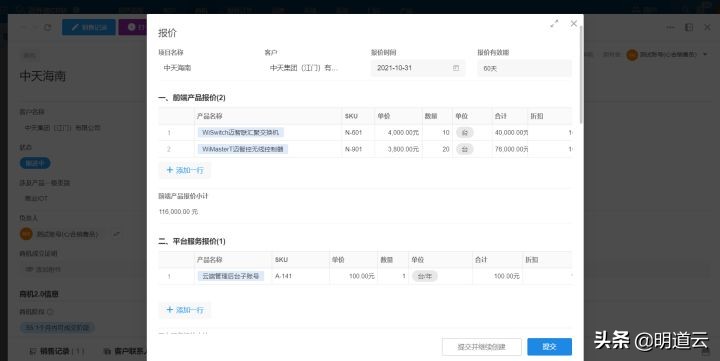The image size is (720, 361).
Task: Click 中天海南 record title in background
Action: pyautogui.click(x=43, y=76)
